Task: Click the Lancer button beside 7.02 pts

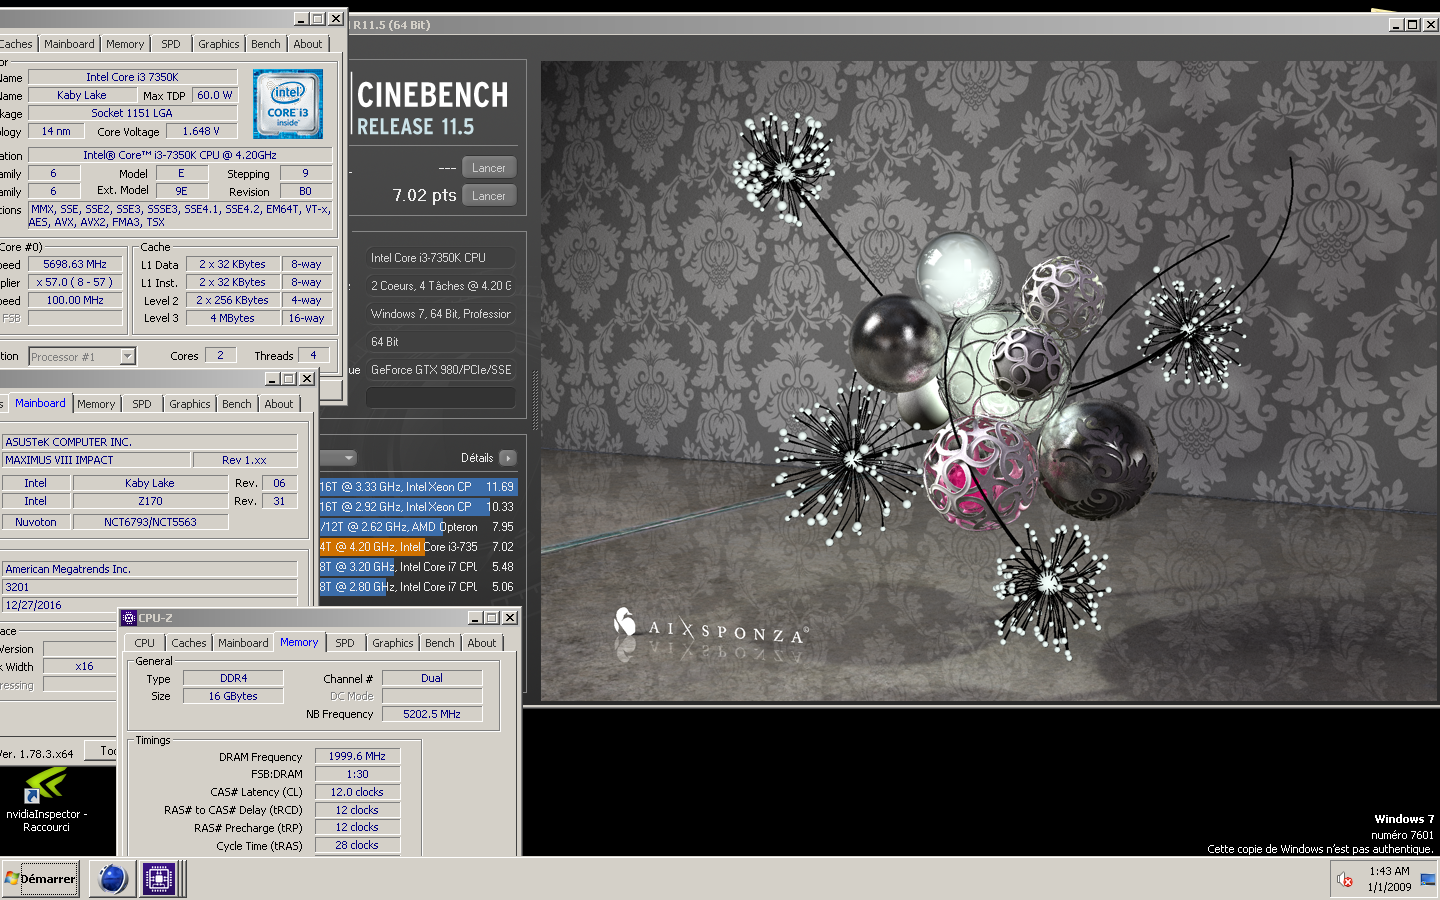Action: tap(489, 196)
